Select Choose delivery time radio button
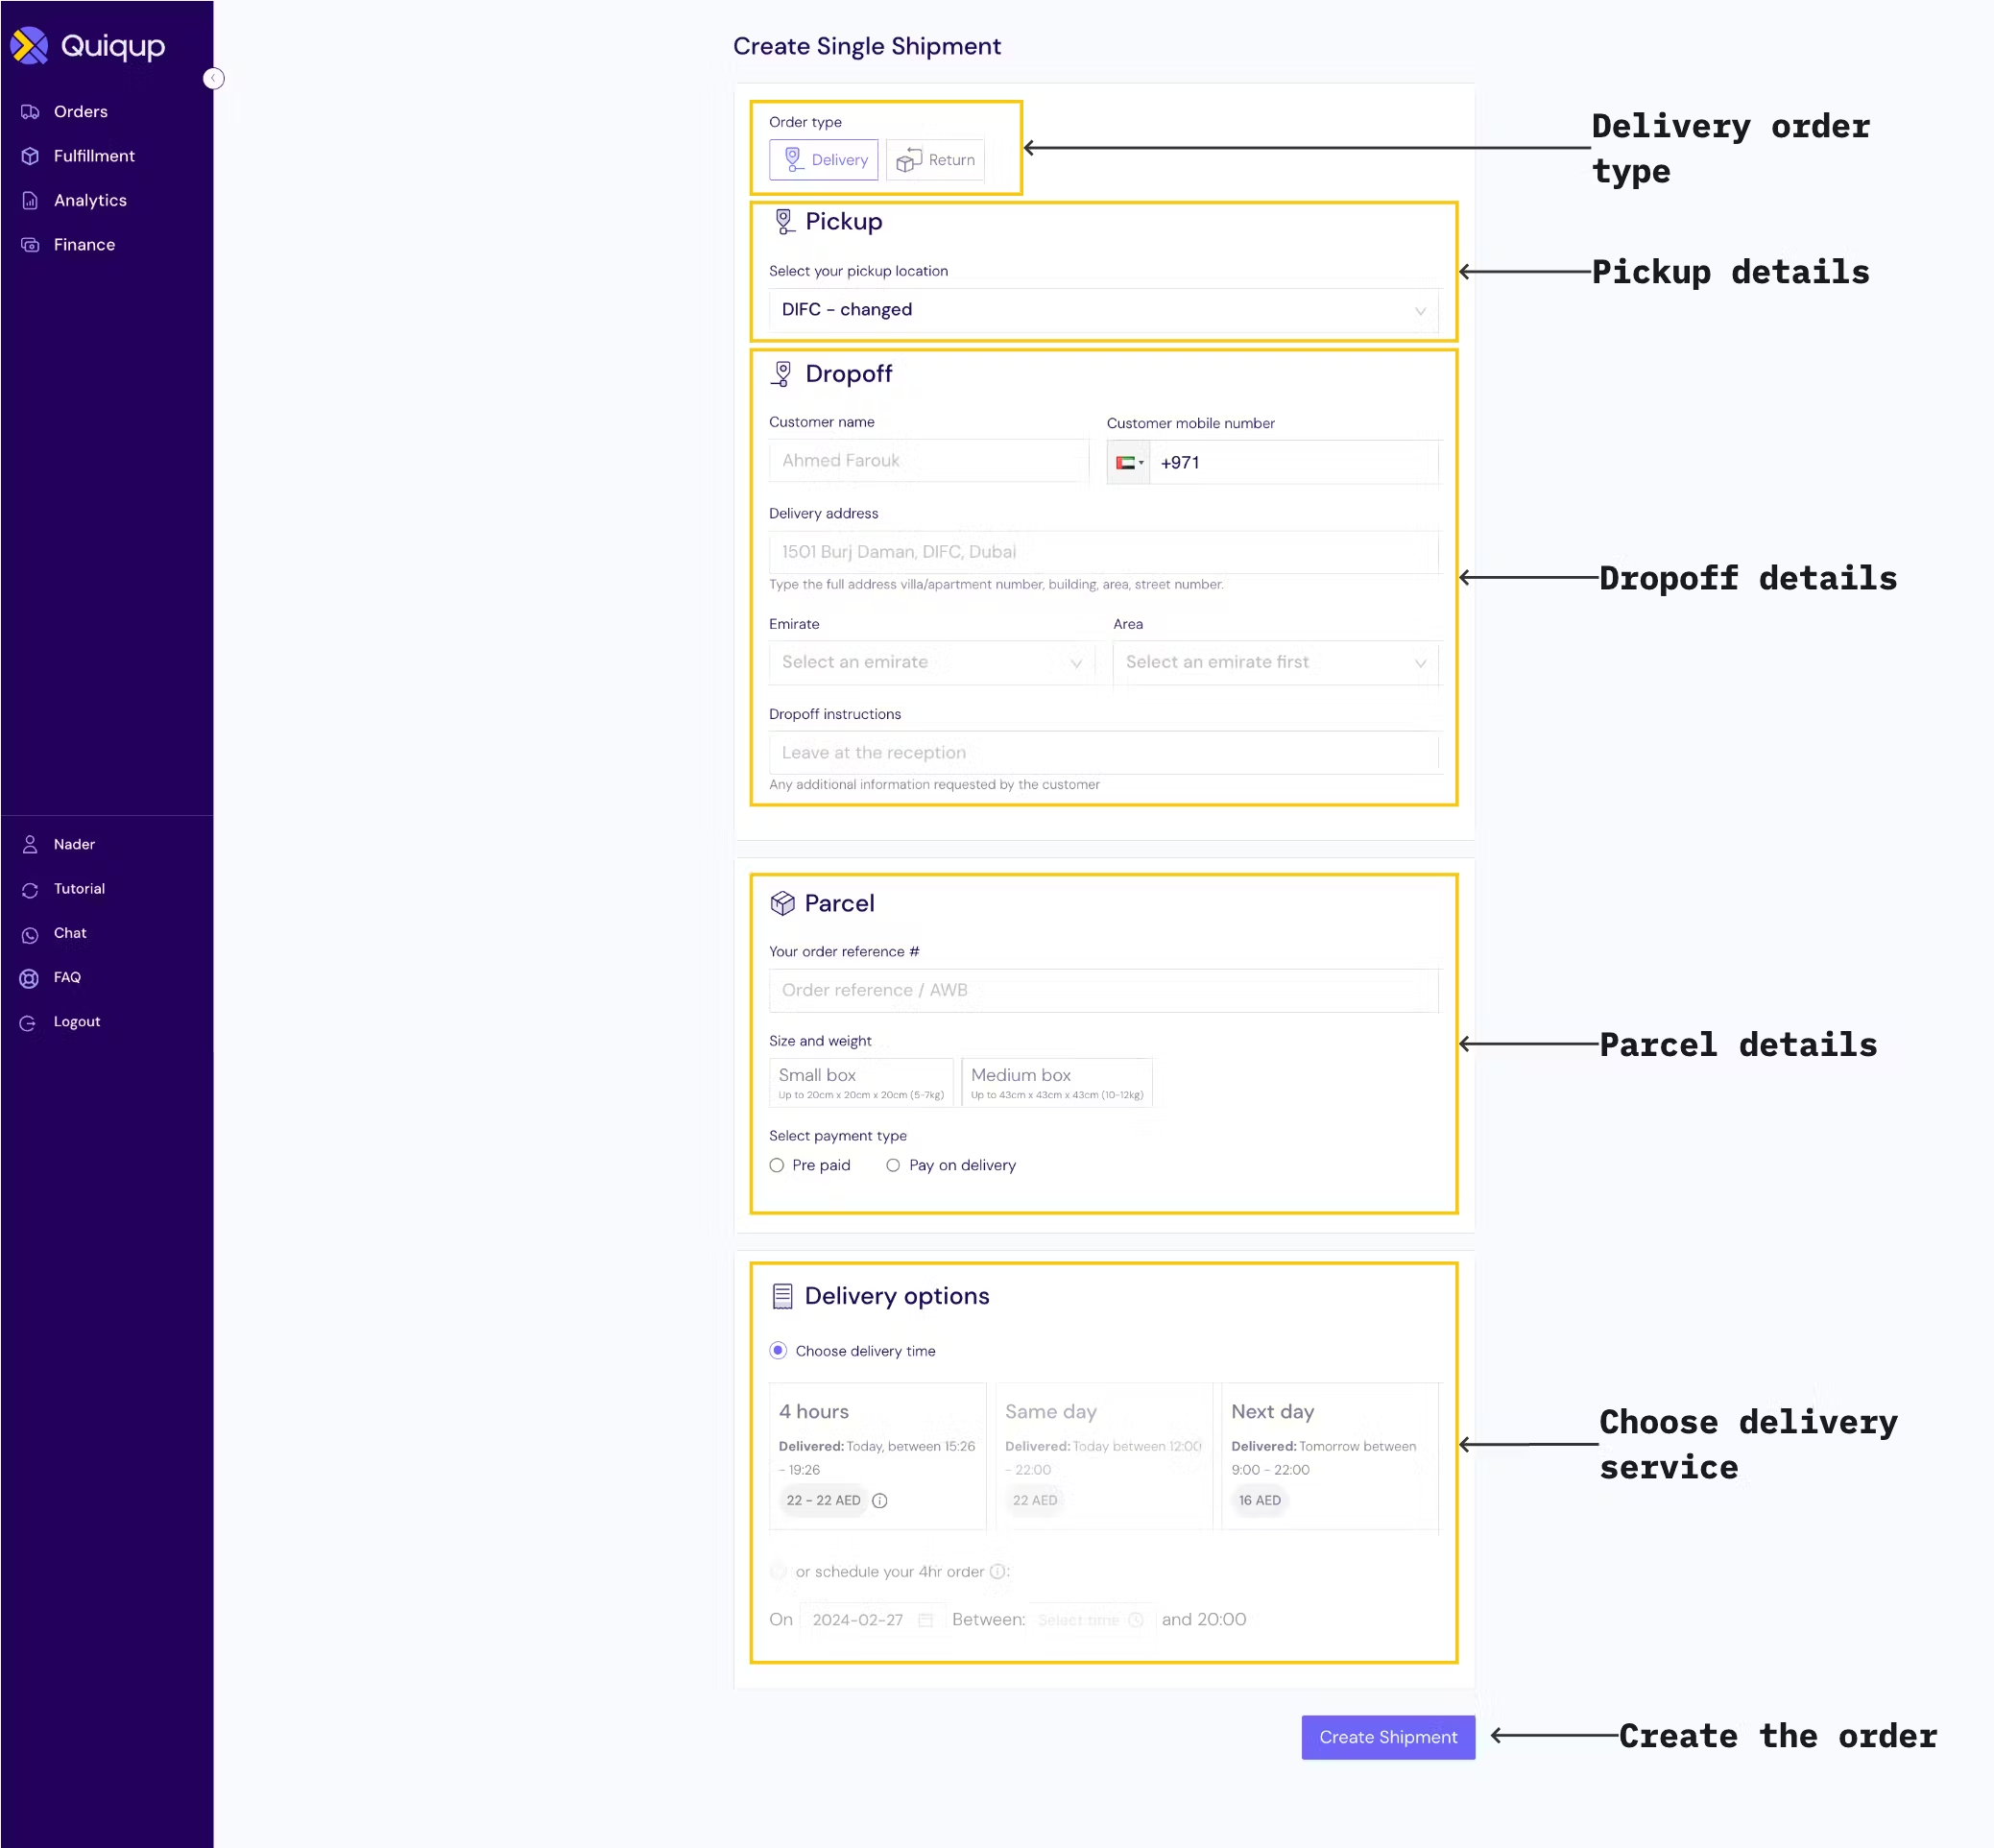 [x=778, y=1351]
